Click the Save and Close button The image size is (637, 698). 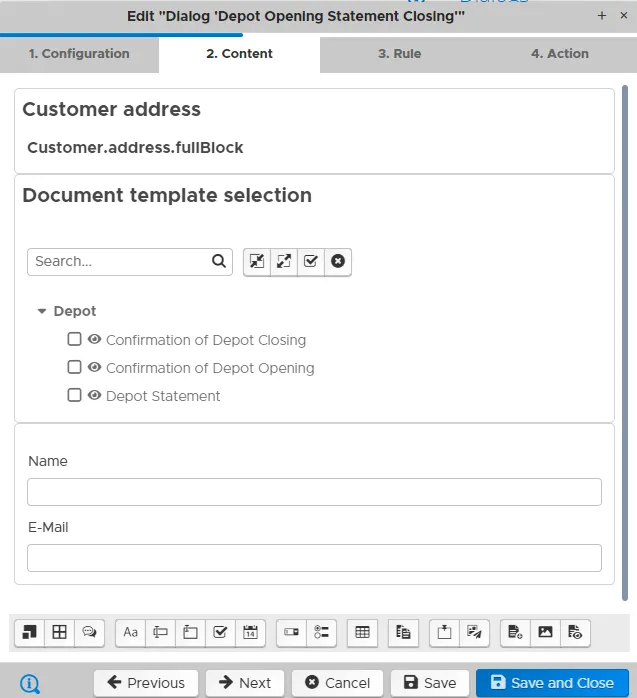[x=552, y=683]
